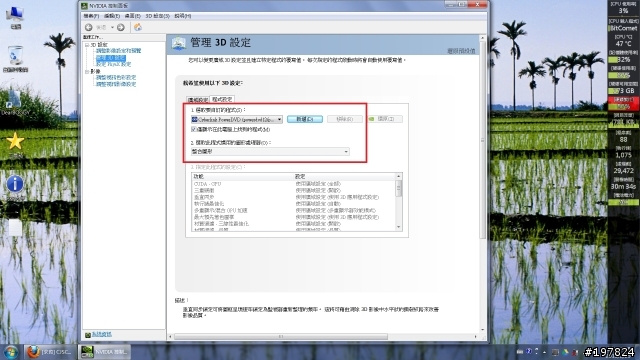The image size is (640, 360).
Task: Click the settings list vertical scrollbar thumb
Action: coord(399,189)
